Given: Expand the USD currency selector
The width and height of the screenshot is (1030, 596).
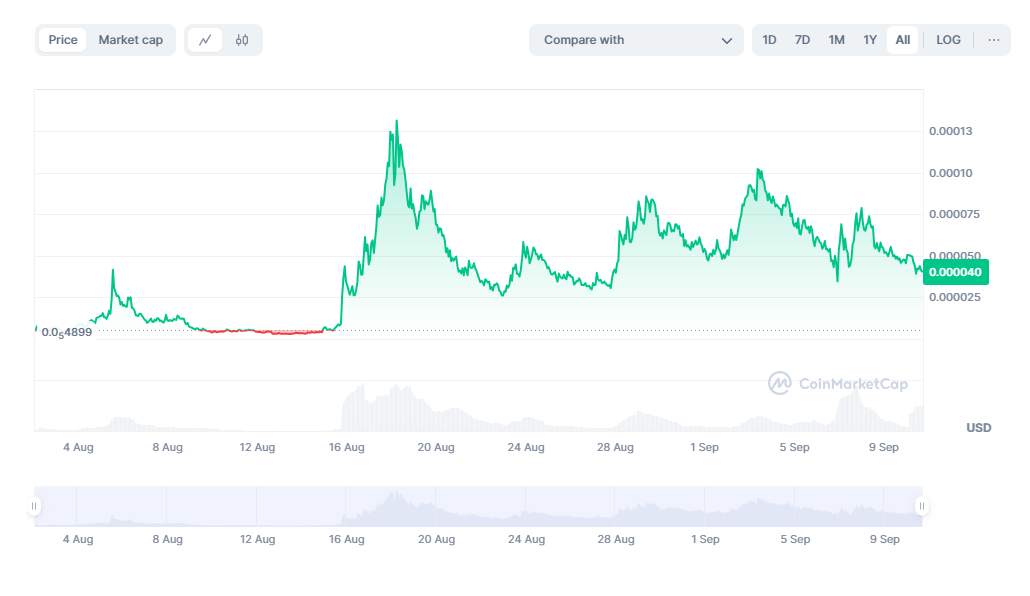Looking at the screenshot, I should point(977,427).
